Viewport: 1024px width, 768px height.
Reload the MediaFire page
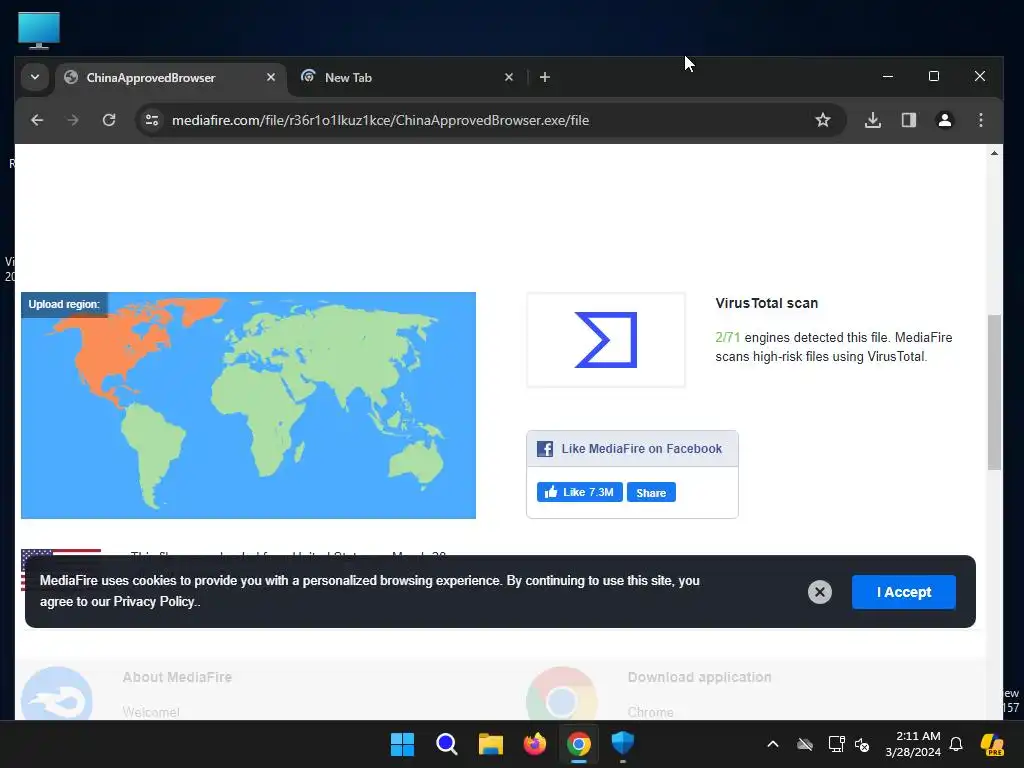point(109,120)
